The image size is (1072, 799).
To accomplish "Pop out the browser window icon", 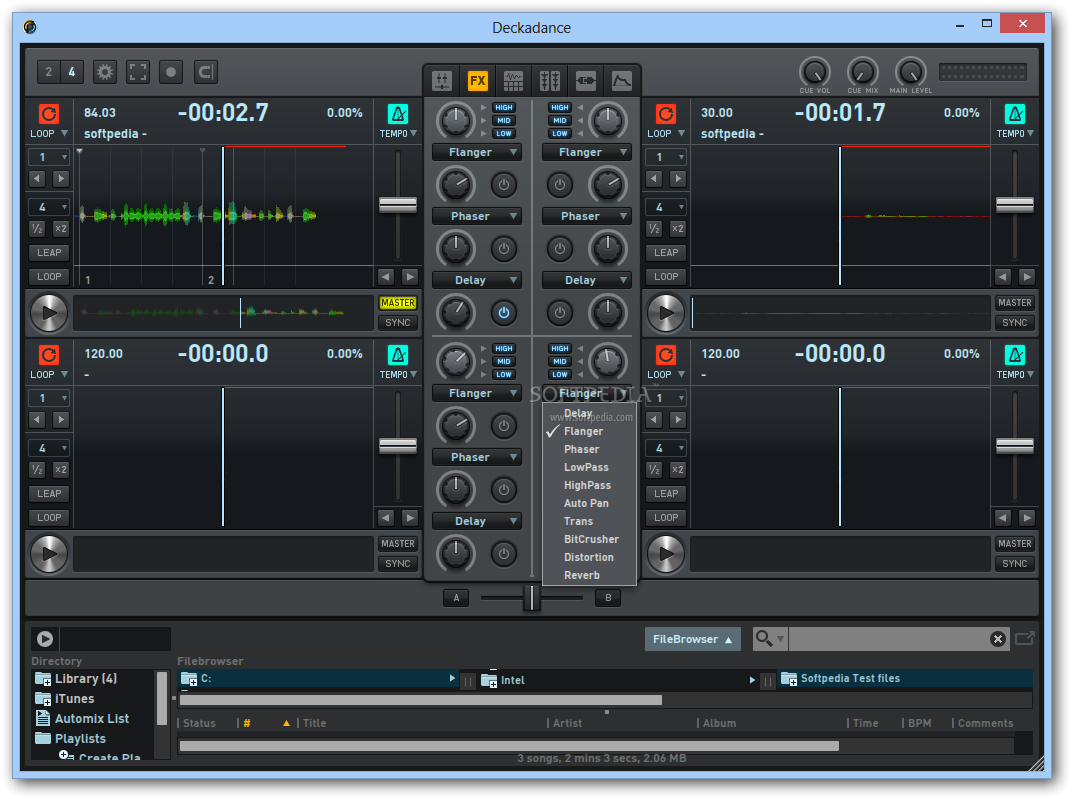I will coord(1024,638).
